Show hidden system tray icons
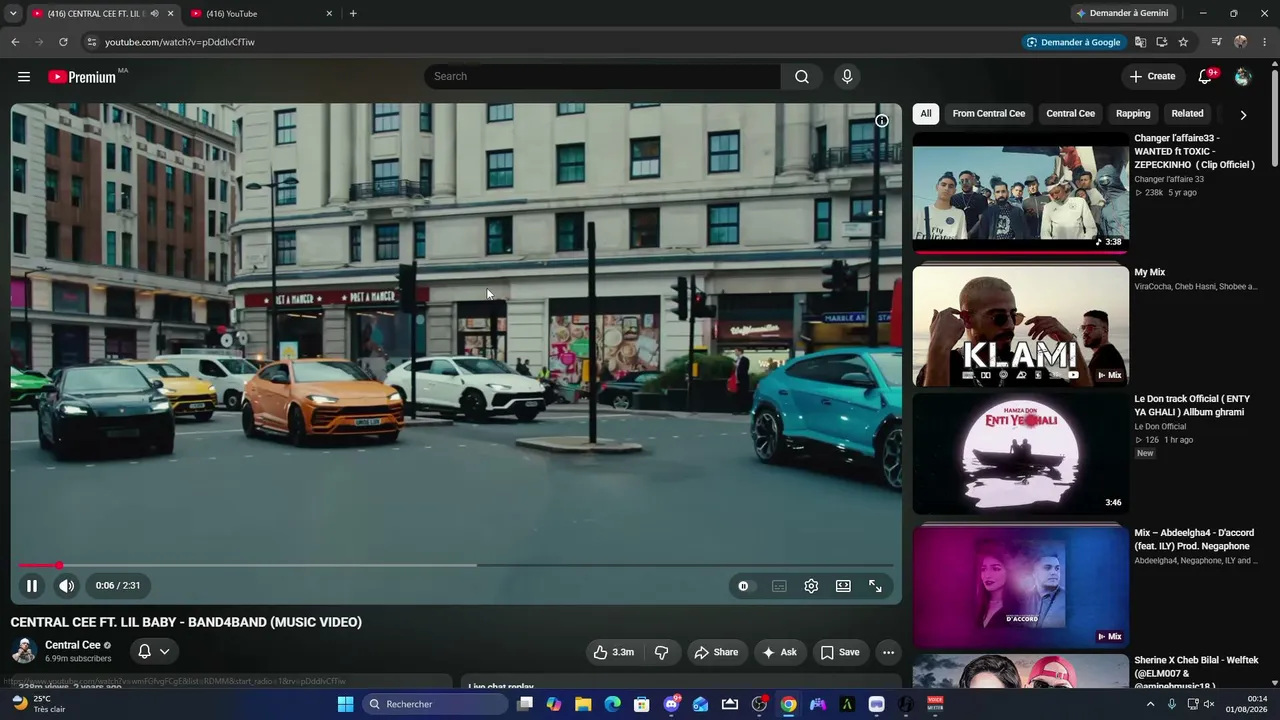The width and height of the screenshot is (1280, 720). tap(1150, 704)
